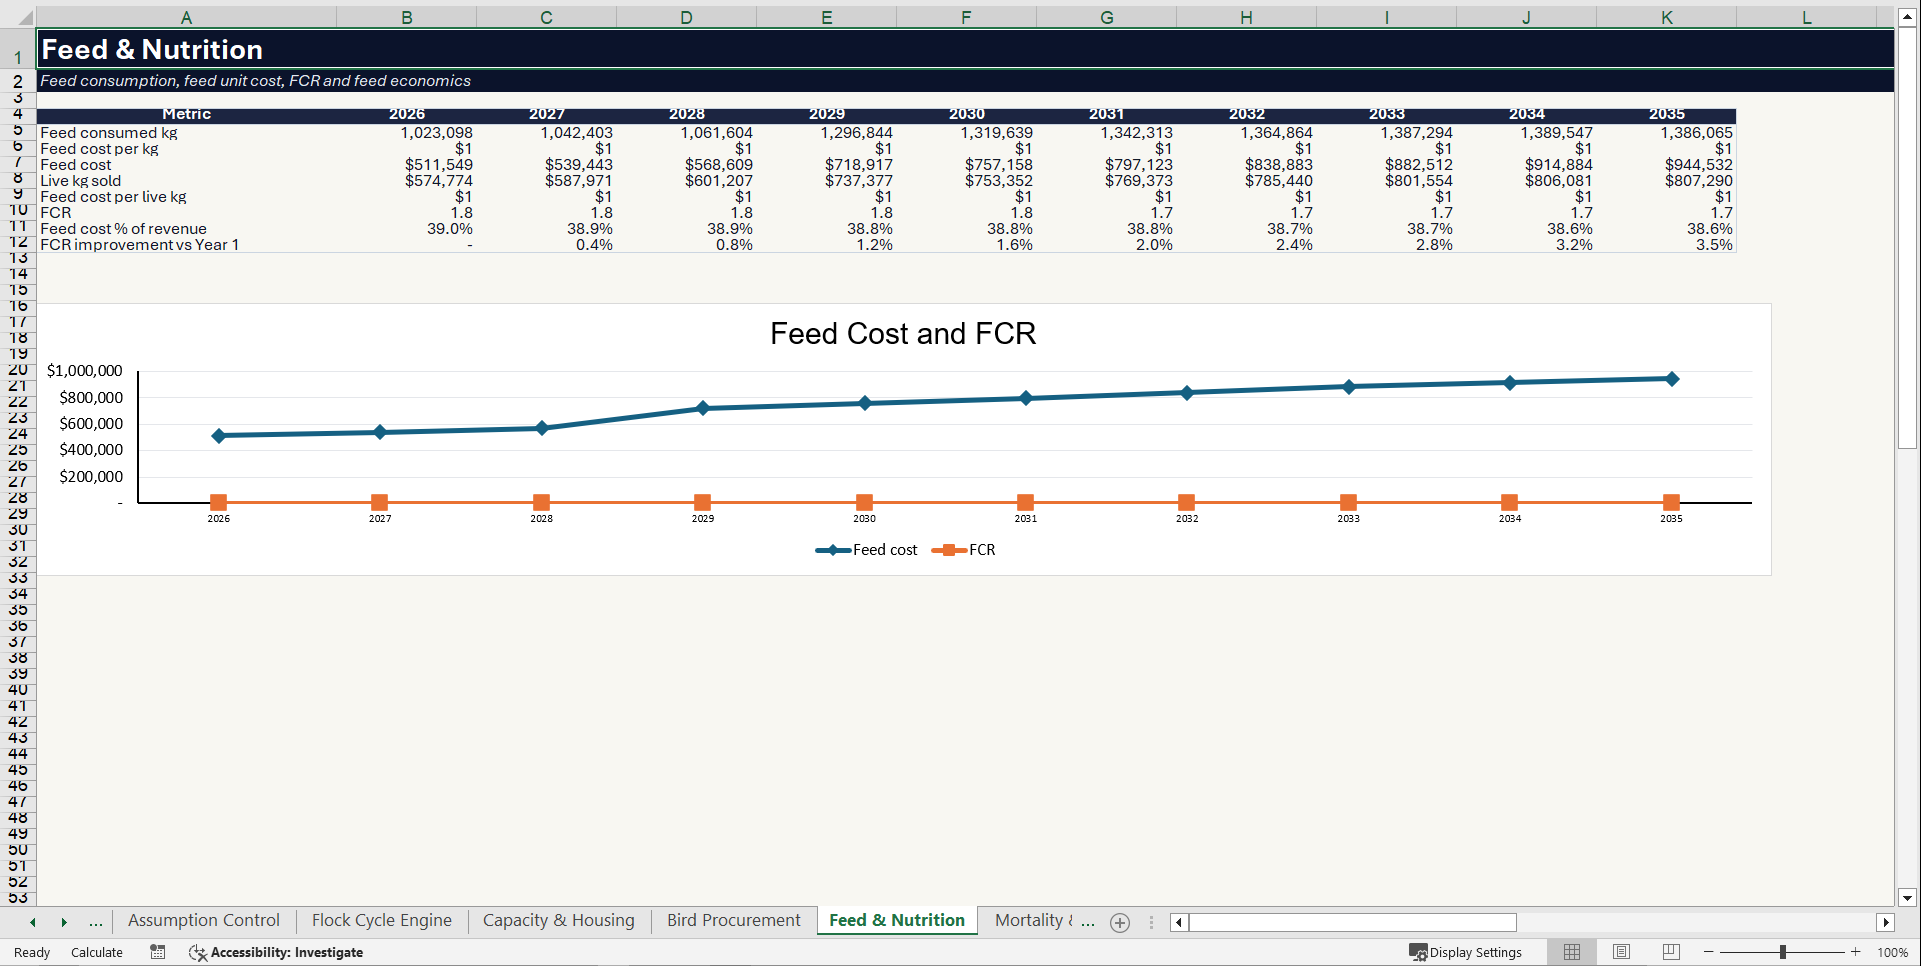1921x966 pixels.
Task: Switch to the Flock Cycle Engine tab
Action: [382, 921]
